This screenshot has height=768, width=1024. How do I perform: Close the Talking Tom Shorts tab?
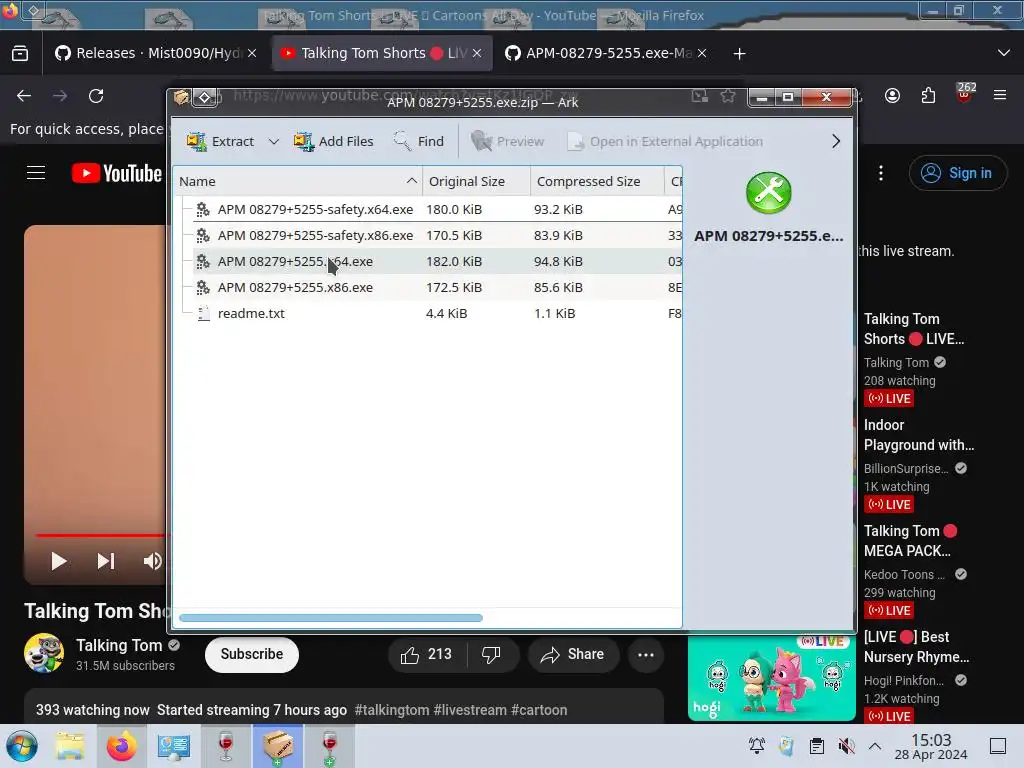[477, 54]
